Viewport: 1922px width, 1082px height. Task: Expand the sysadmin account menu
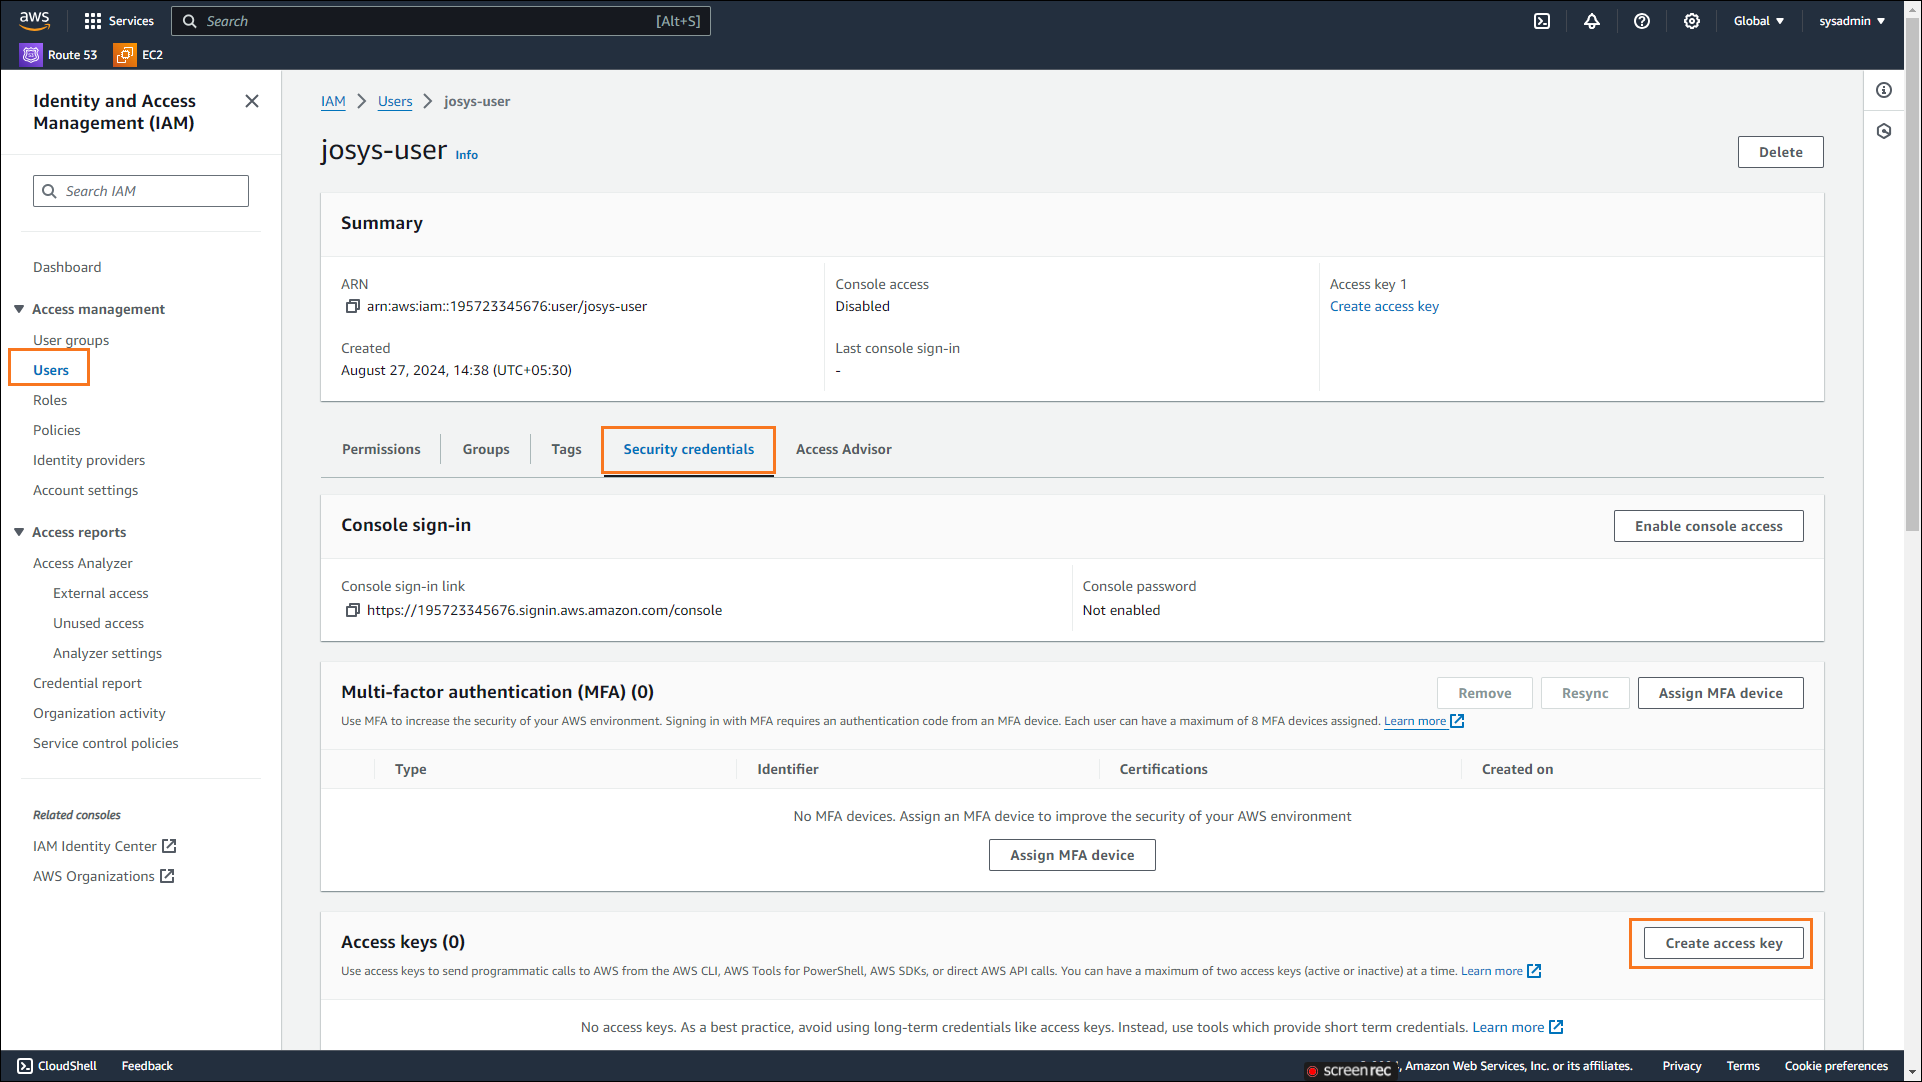(1851, 21)
